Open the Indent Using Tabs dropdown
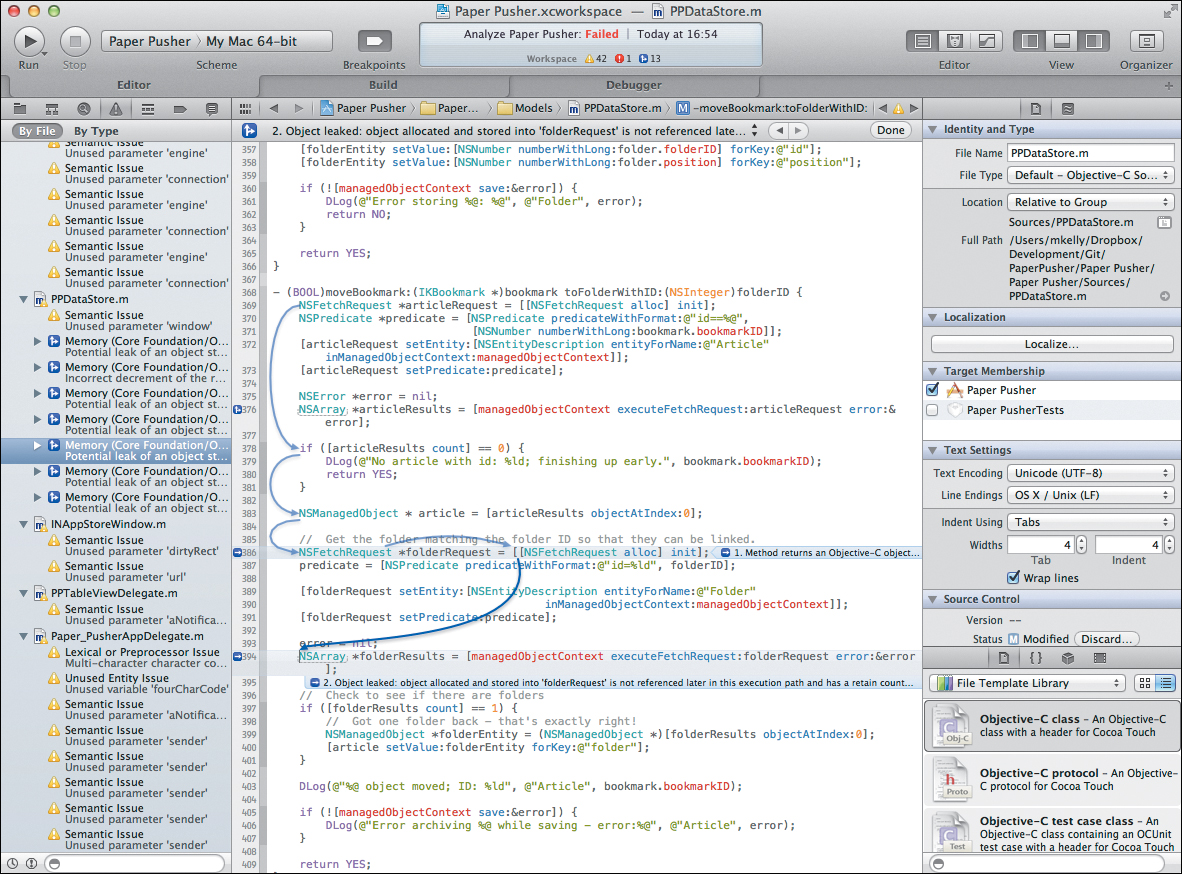 (1091, 522)
